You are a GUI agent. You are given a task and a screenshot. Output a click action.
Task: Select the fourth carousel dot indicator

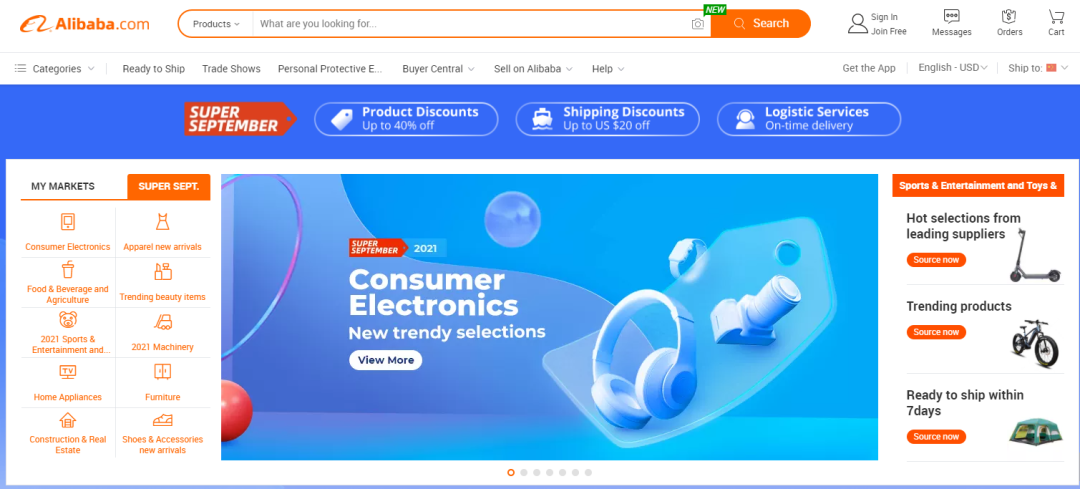tap(550, 472)
